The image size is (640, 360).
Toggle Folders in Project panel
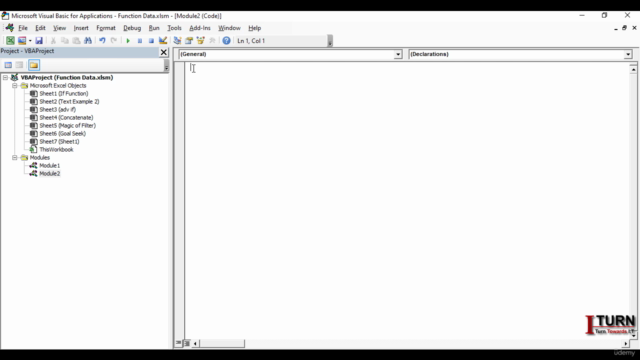pos(34,65)
